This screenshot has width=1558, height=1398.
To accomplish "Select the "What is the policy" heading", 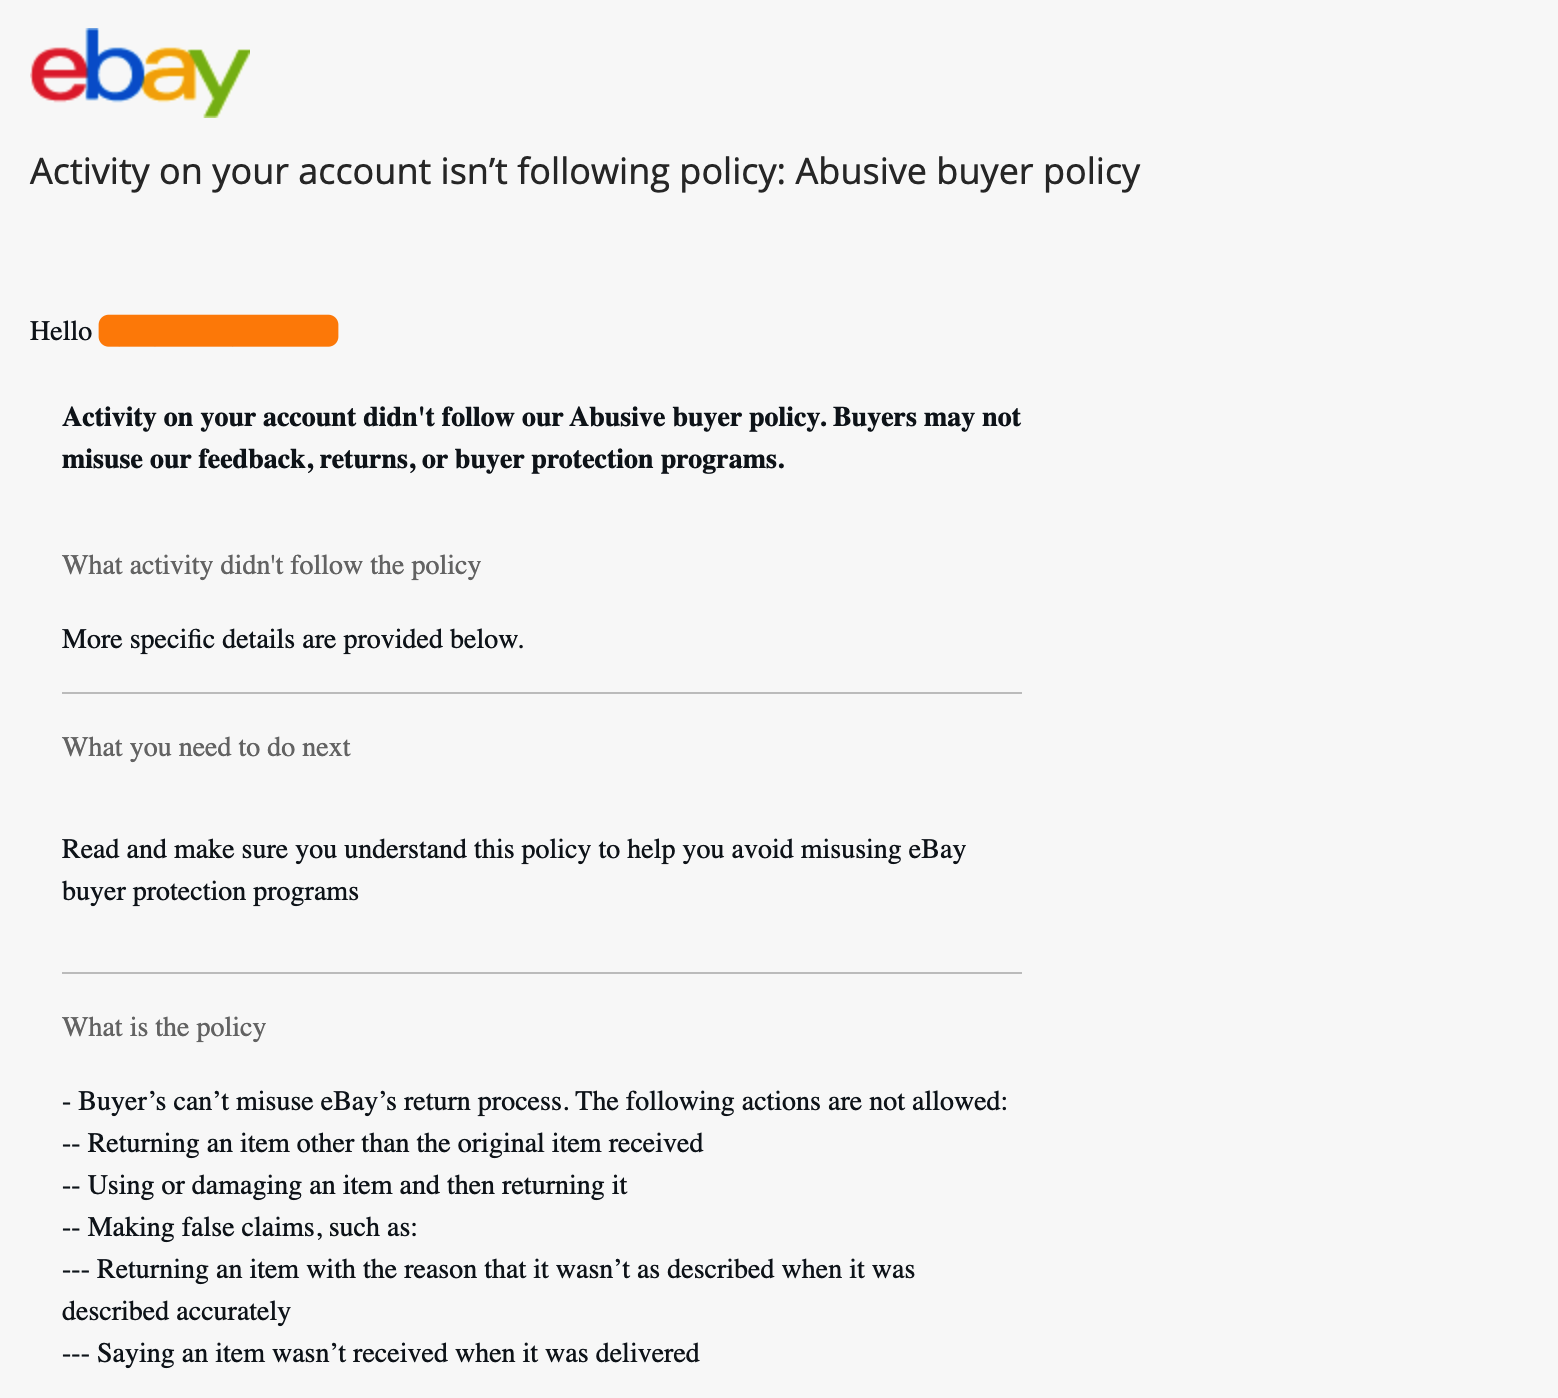I will (164, 1028).
